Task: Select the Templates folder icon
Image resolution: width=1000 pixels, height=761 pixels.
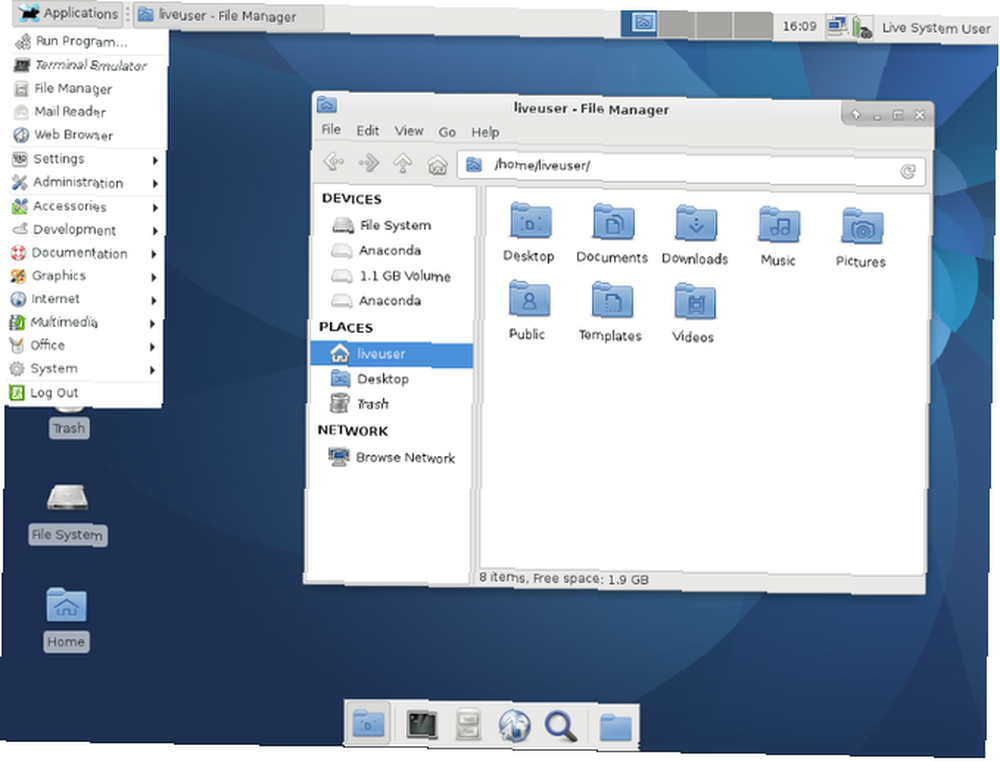Action: pos(612,300)
